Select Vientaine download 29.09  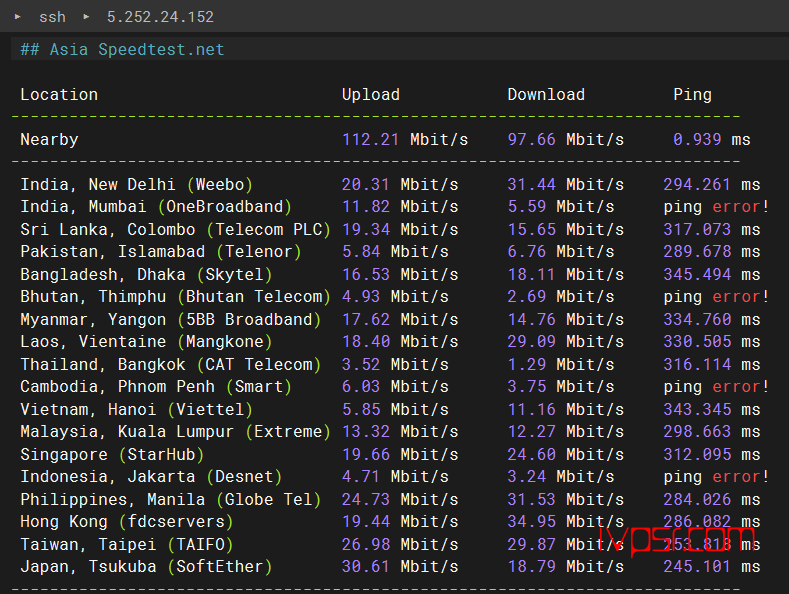tap(531, 342)
